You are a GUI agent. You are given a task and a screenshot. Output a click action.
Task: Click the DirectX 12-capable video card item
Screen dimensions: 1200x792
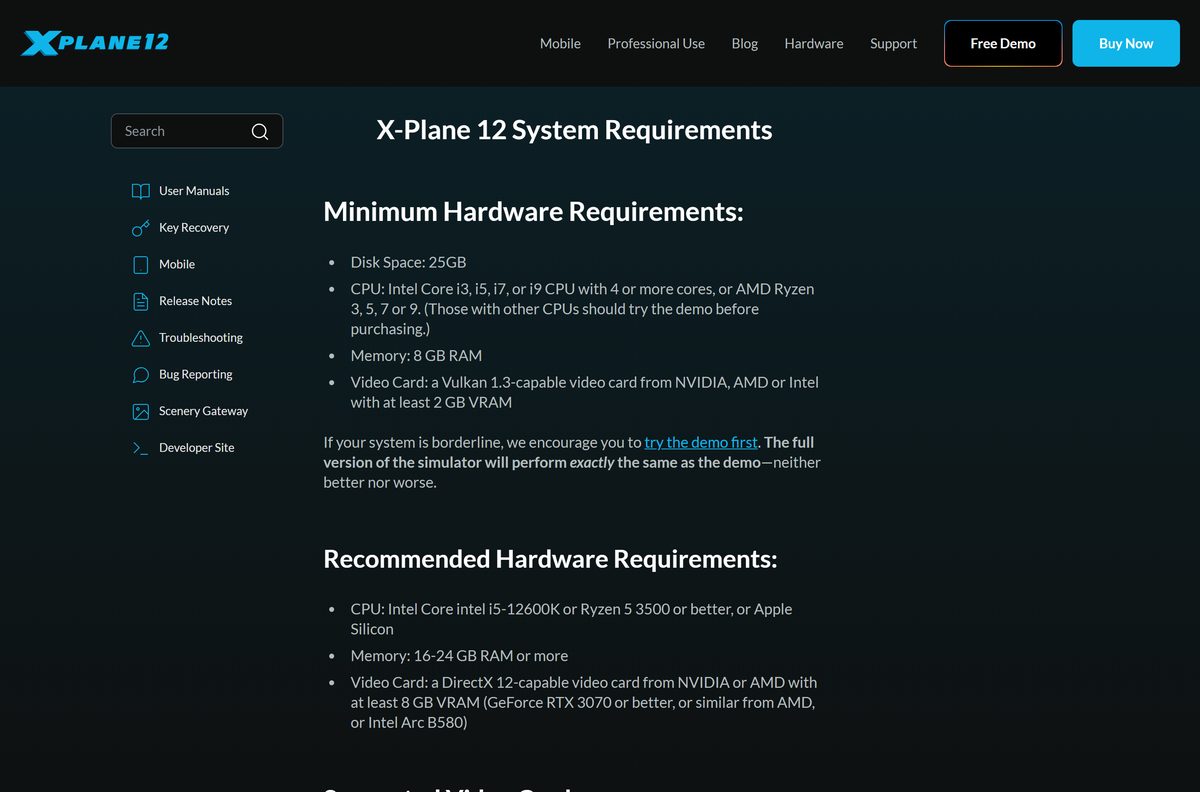coord(584,702)
